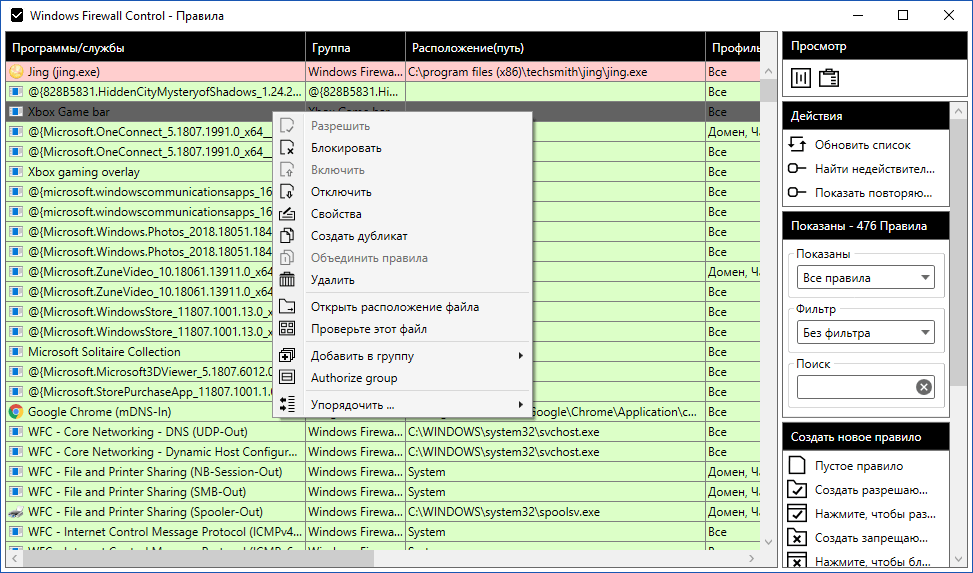The image size is (973, 573).
Task: Sort by the Группа column header
Action: point(355,47)
